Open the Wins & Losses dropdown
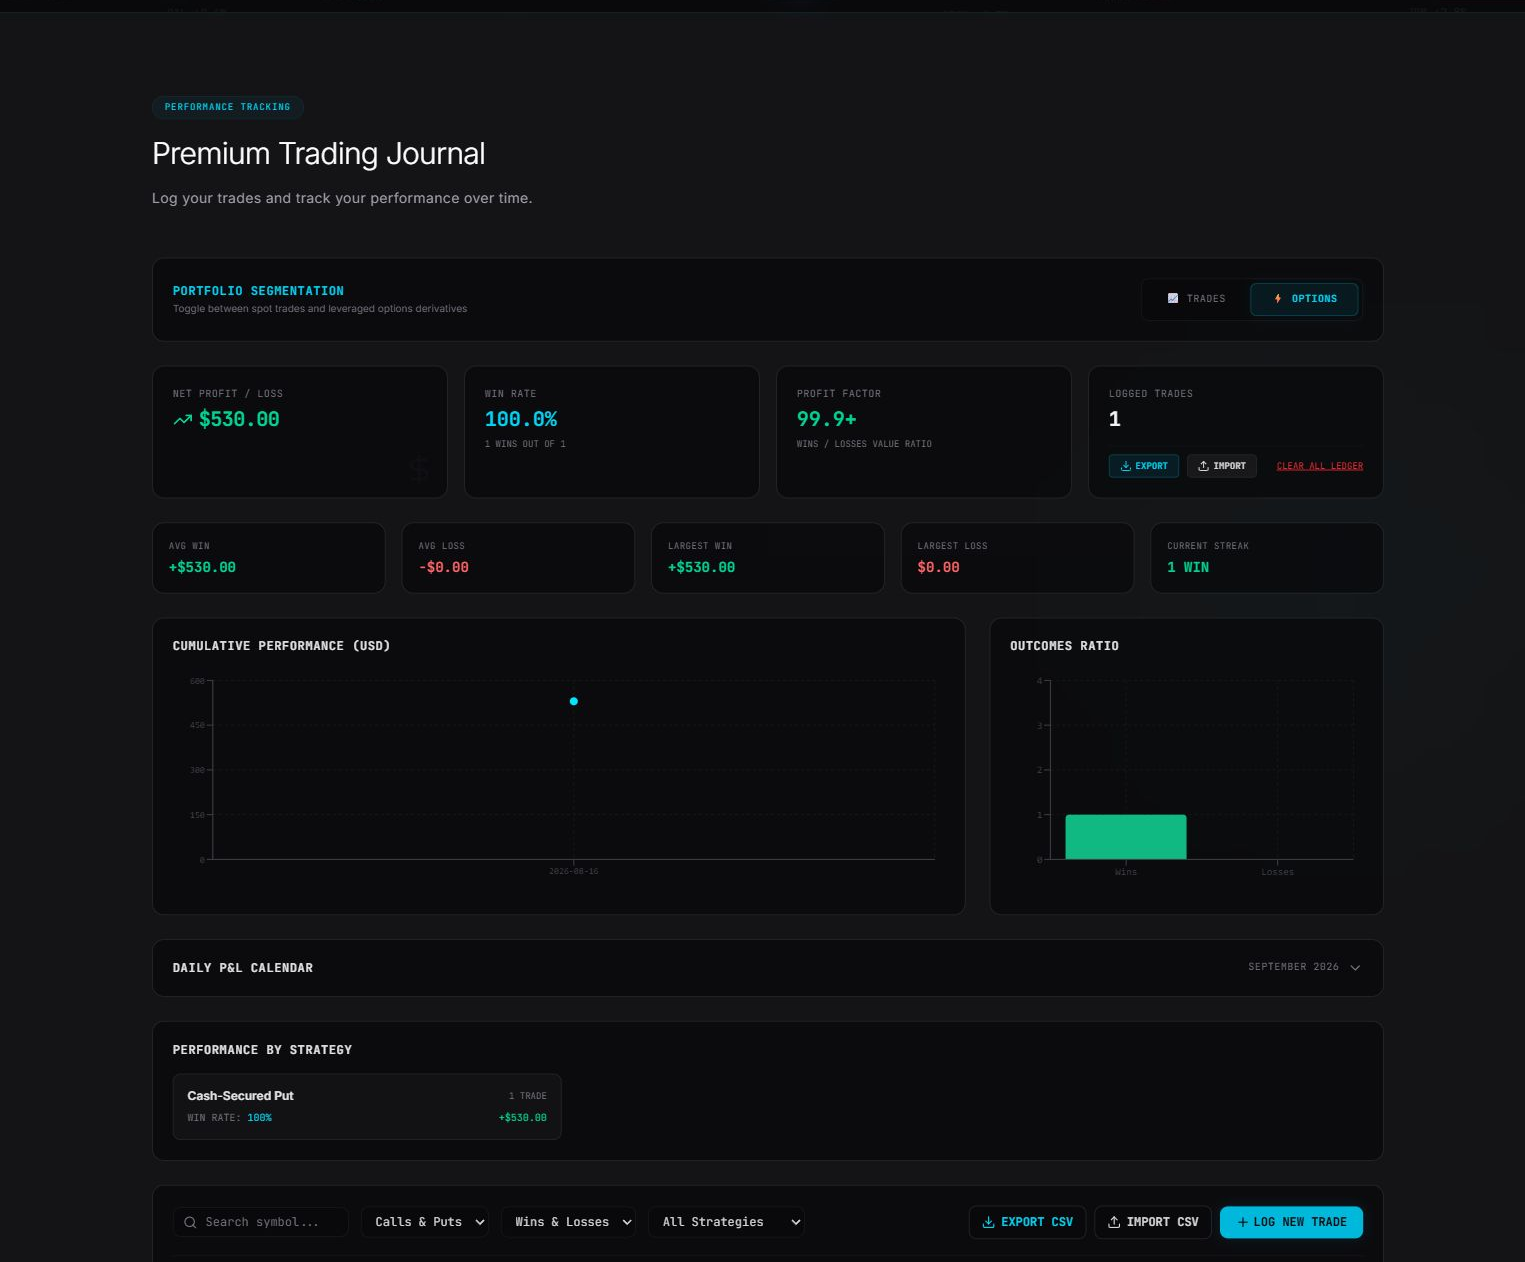 coord(568,1222)
